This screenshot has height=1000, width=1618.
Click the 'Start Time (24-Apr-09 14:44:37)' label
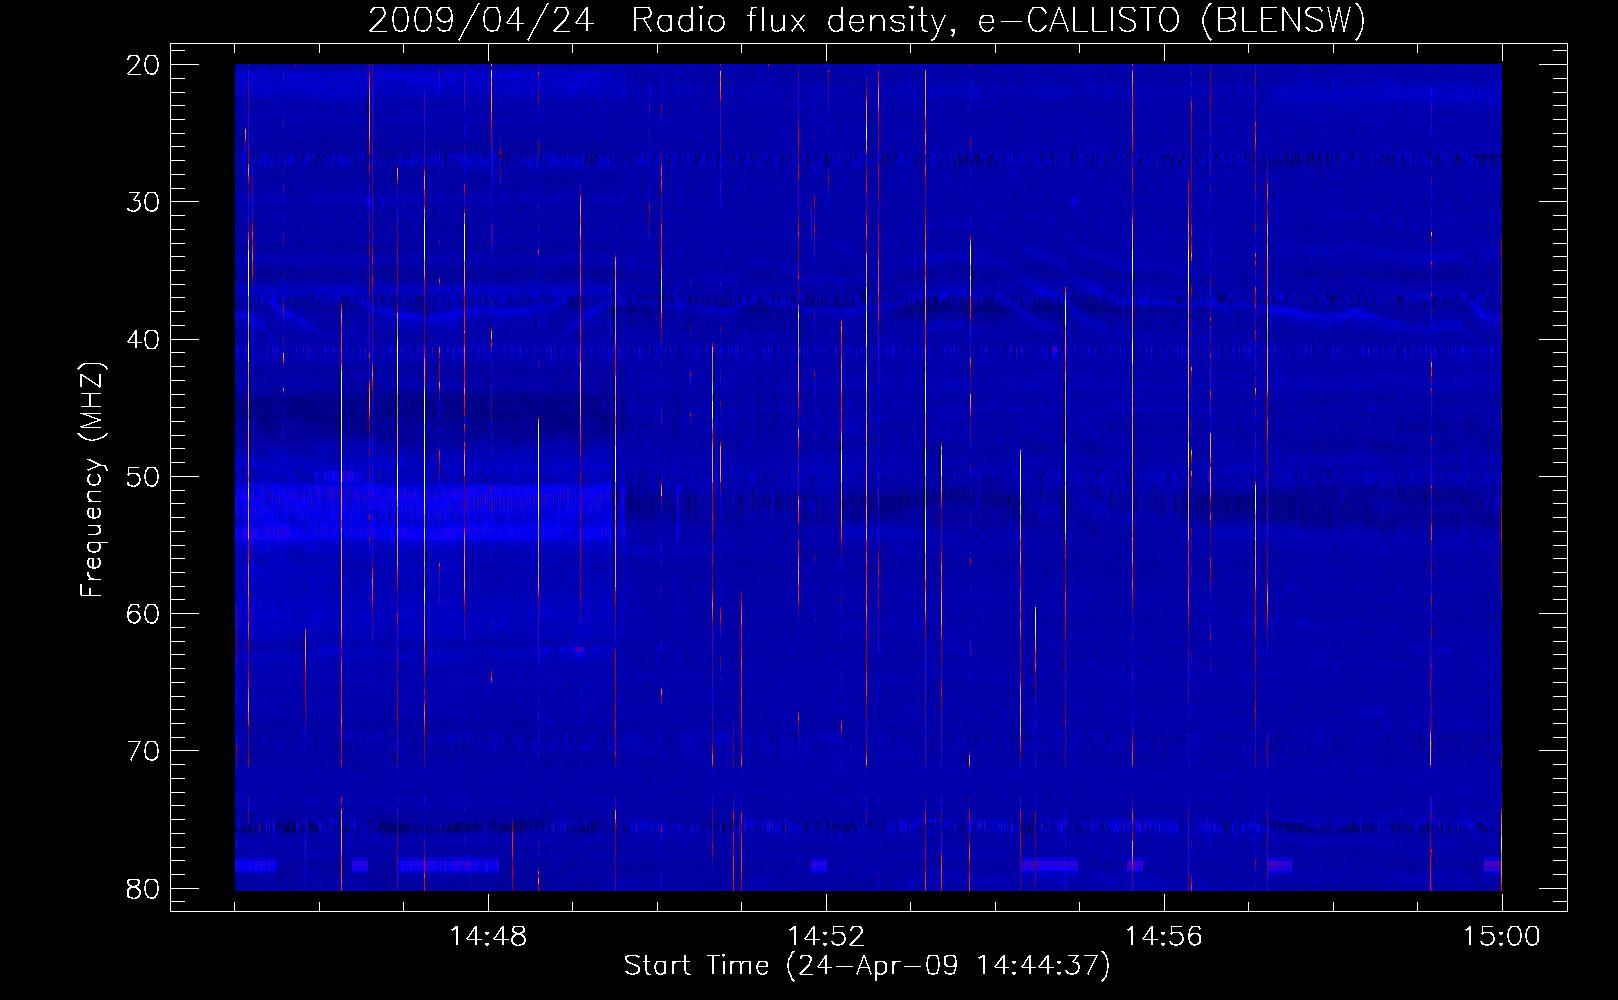867,966
